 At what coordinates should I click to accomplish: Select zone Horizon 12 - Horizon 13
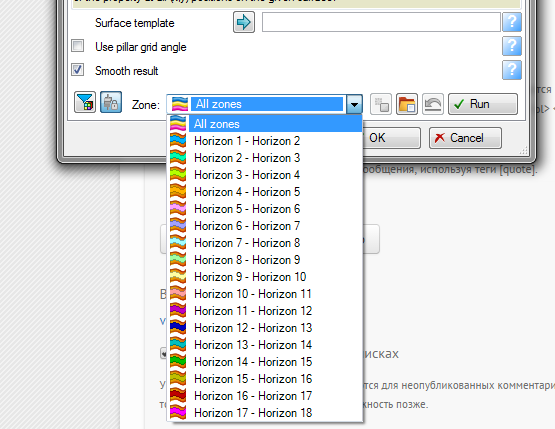[x=265, y=328]
